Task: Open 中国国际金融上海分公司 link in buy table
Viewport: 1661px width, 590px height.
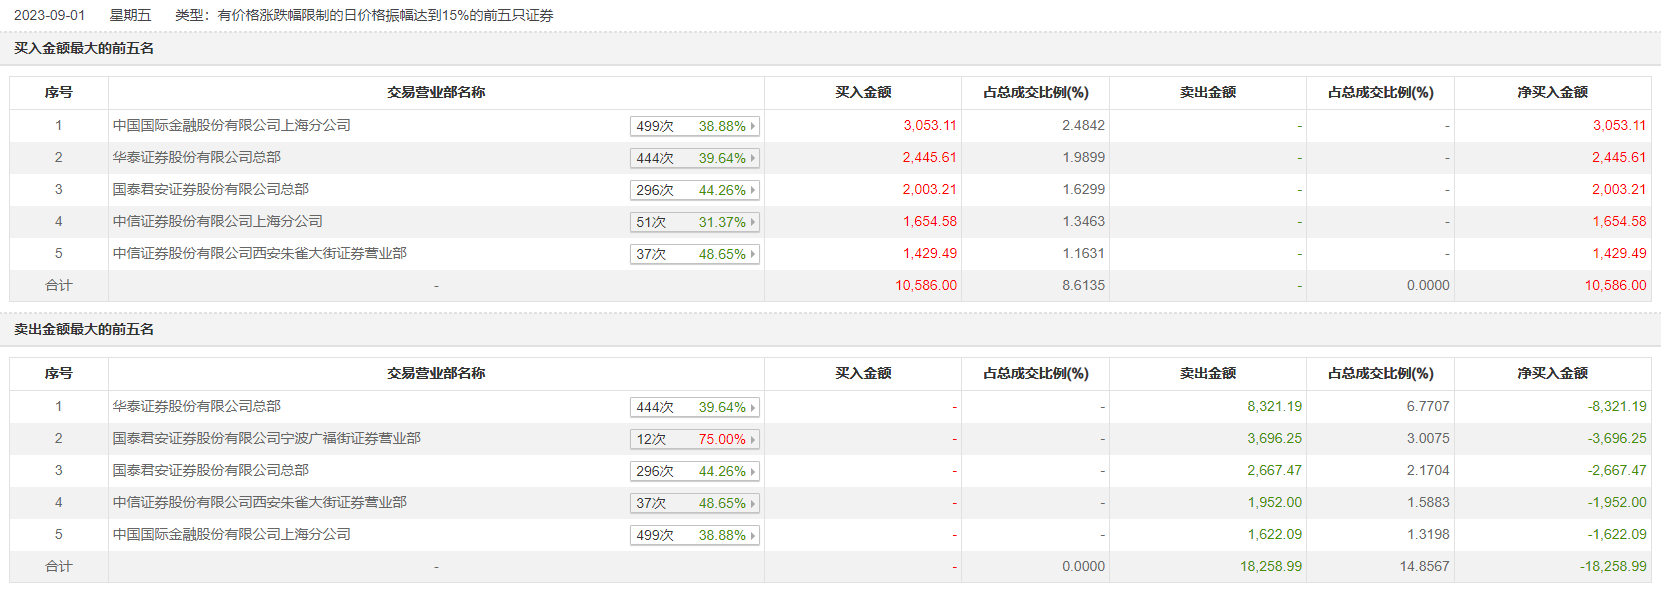Action: click(x=231, y=125)
